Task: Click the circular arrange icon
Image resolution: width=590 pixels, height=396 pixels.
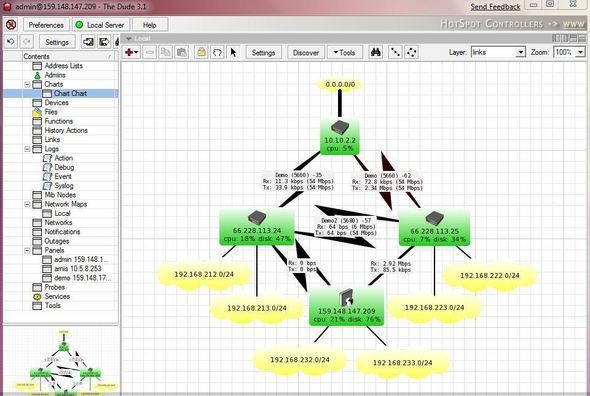Action: [412, 52]
